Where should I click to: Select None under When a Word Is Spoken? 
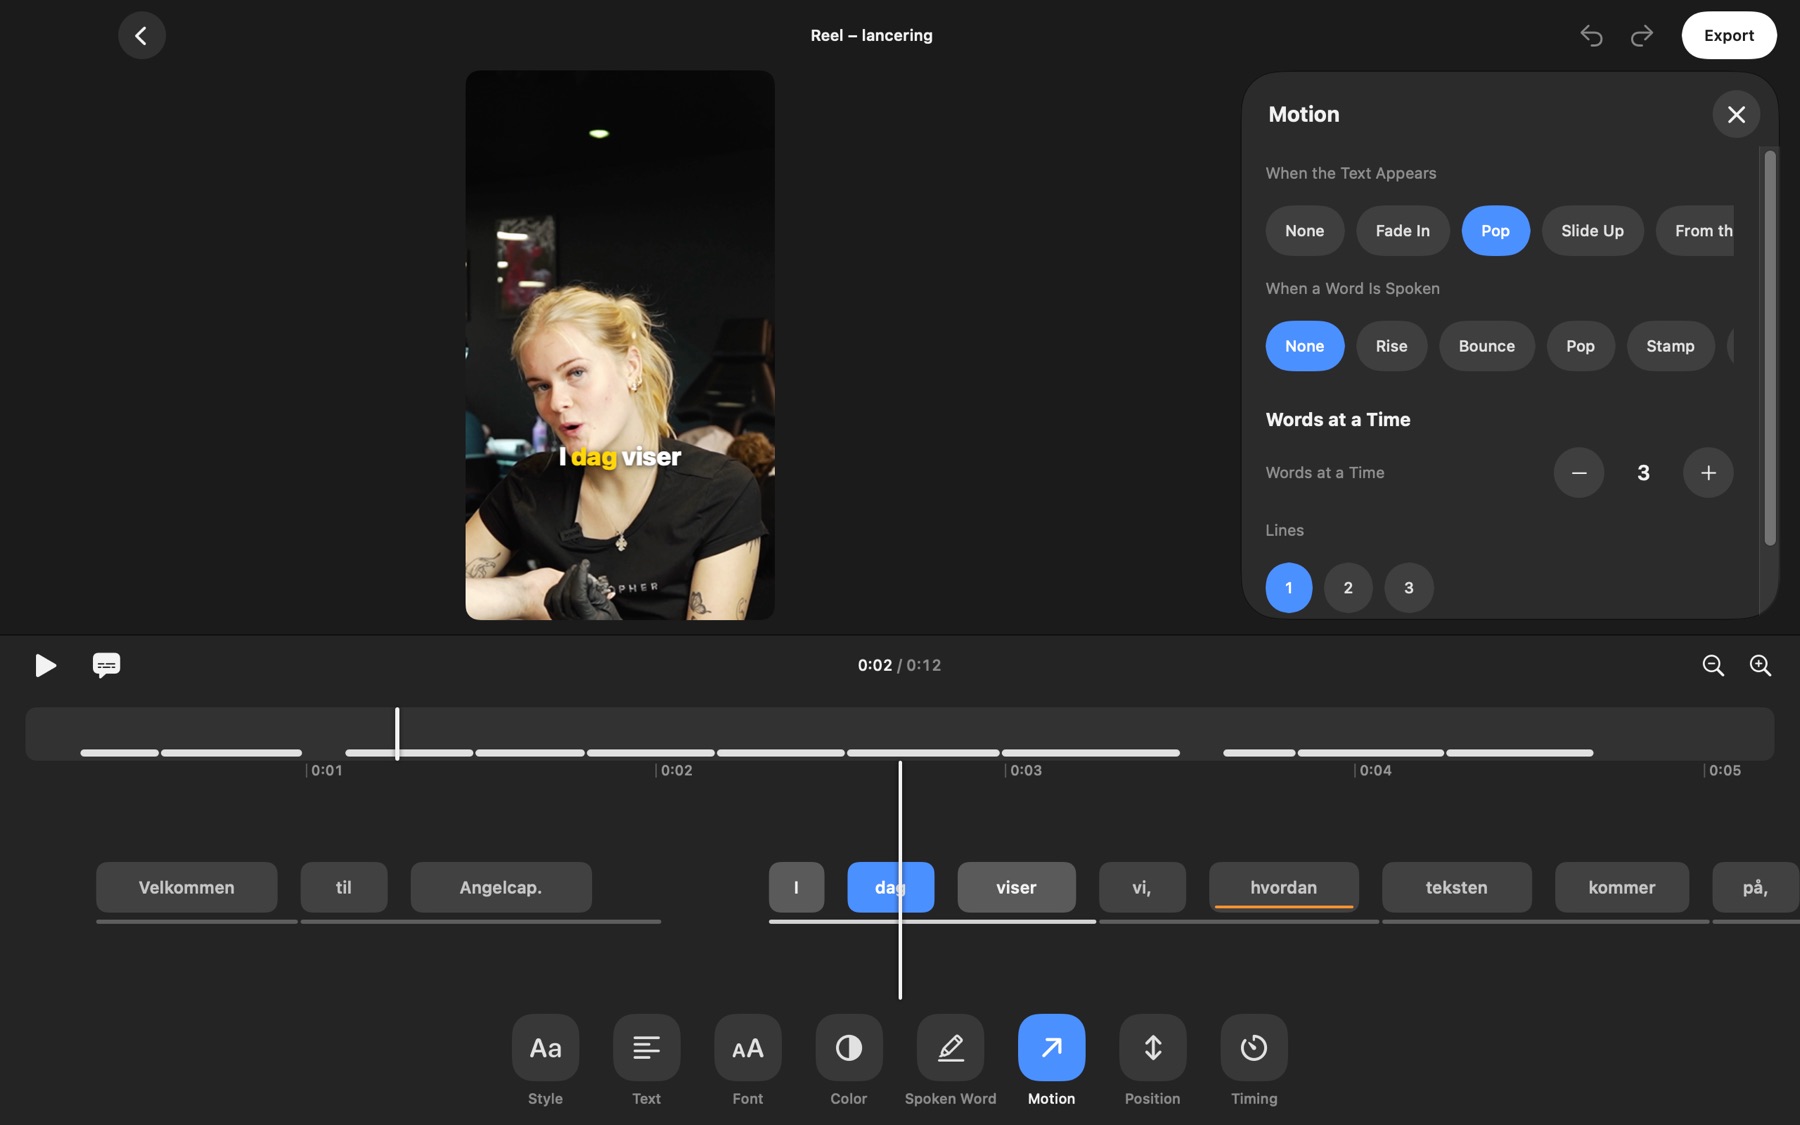(1304, 346)
